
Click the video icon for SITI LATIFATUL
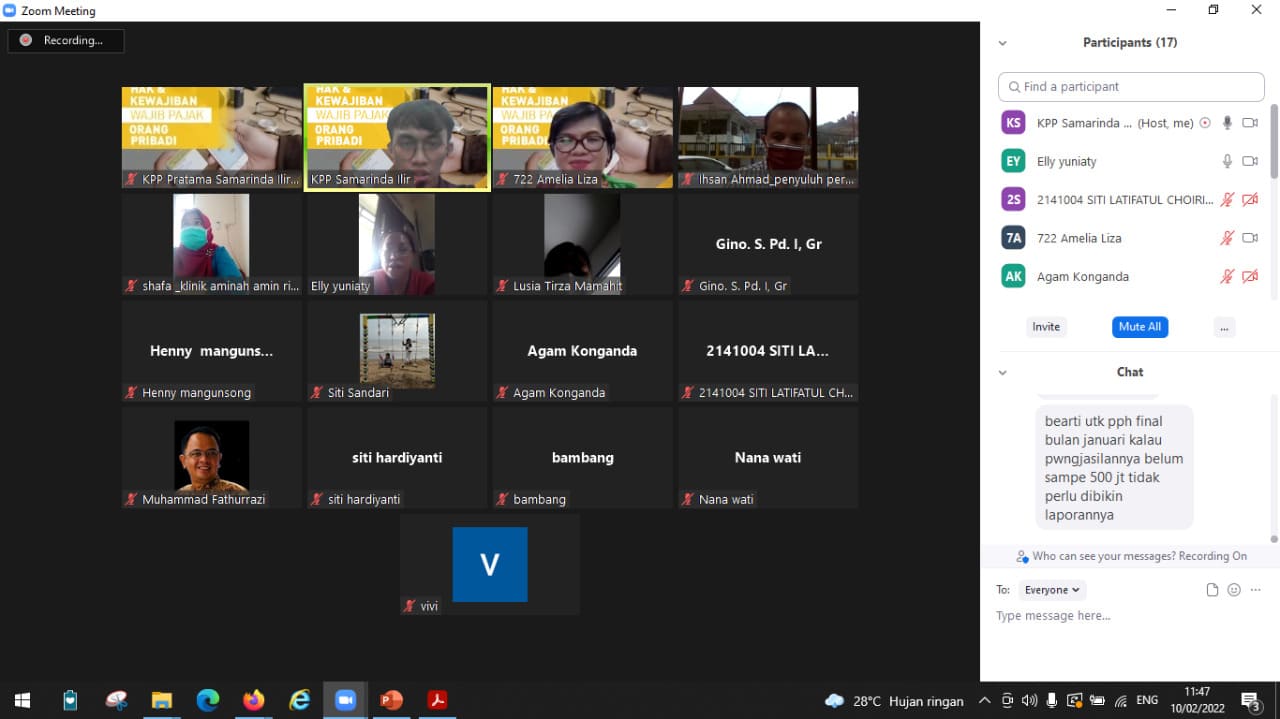tap(1250, 200)
